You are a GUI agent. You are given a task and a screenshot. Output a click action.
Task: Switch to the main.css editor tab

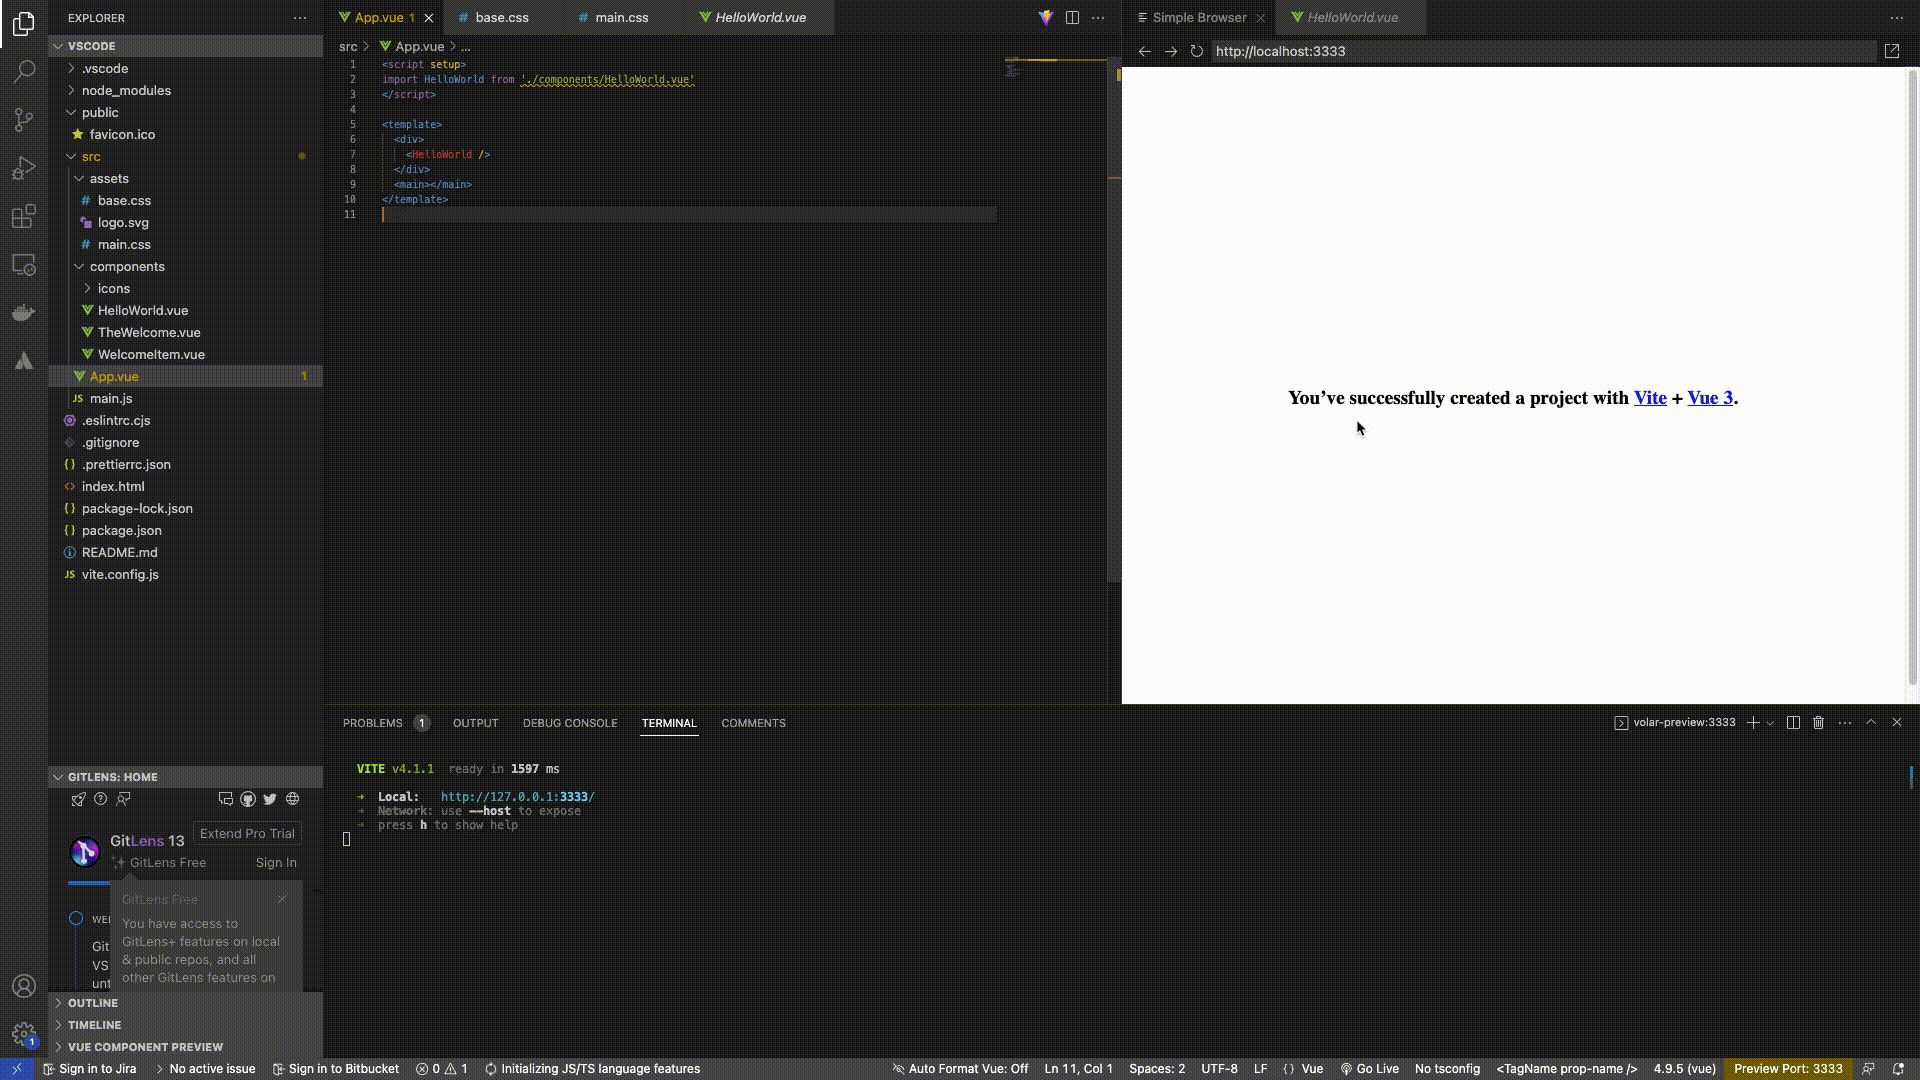[621, 17]
